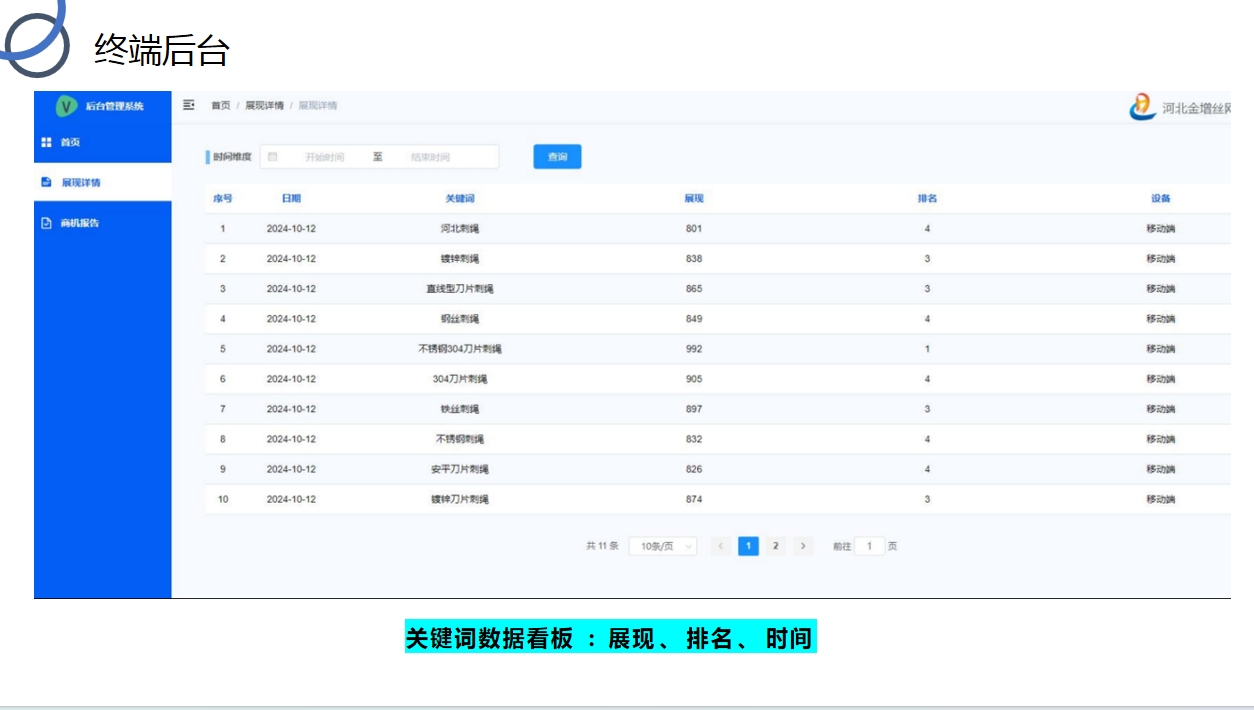Click the 排名 column header
Image resolution: width=1254 pixels, height=710 pixels.
click(927, 199)
